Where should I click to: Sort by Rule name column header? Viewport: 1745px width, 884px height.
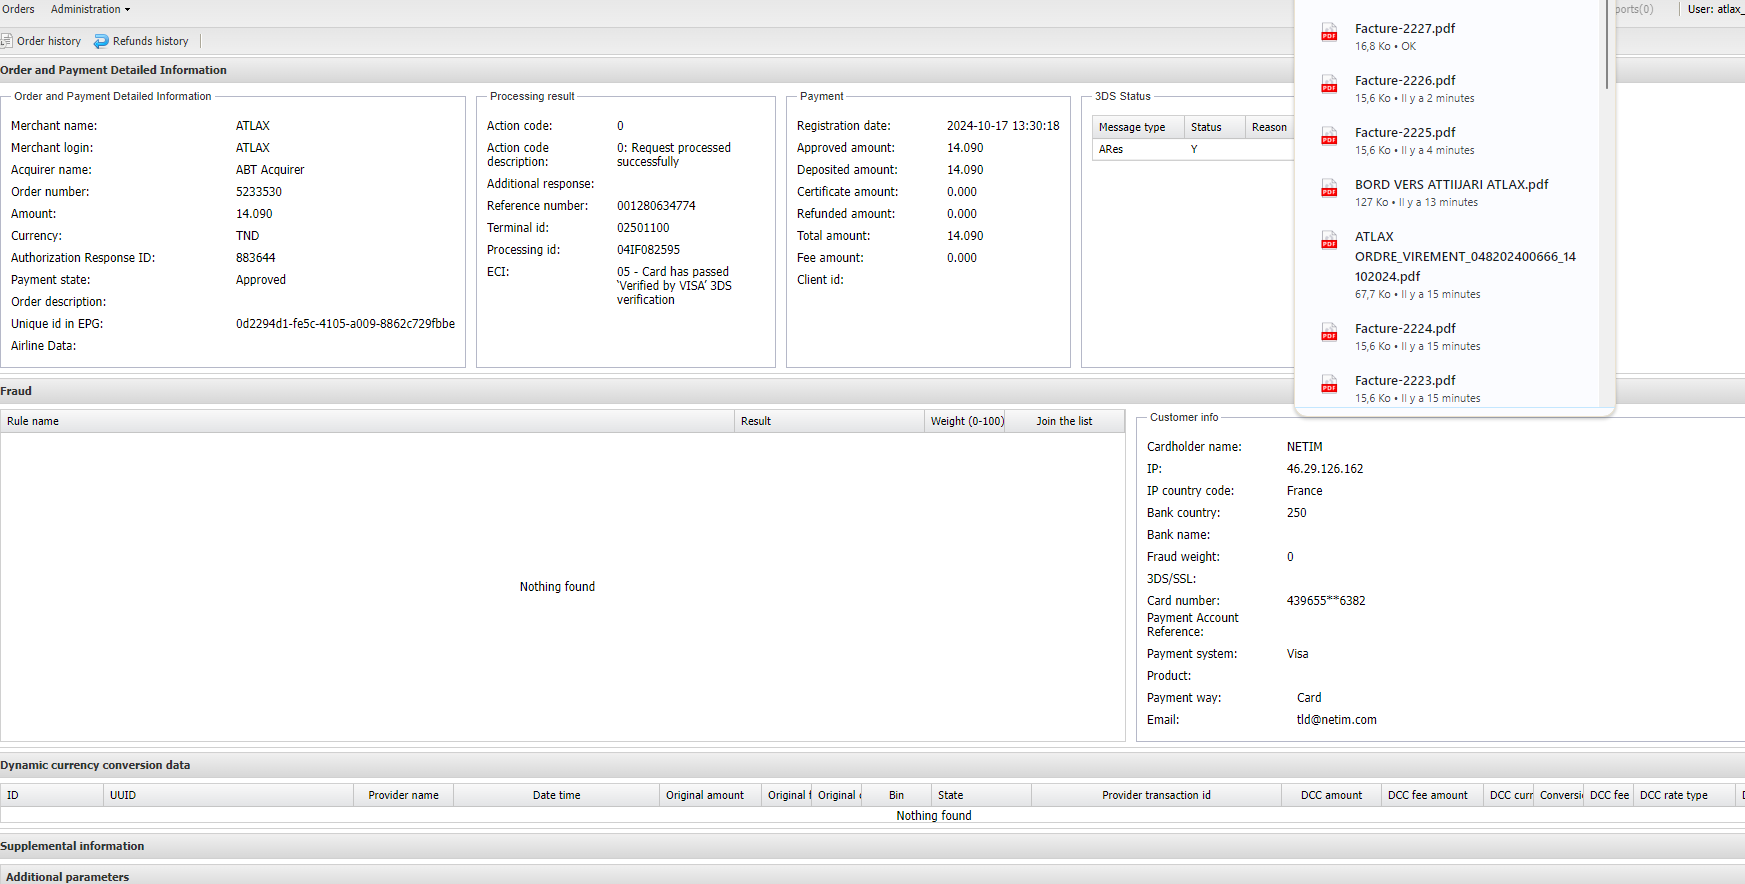[x=33, y=421]
